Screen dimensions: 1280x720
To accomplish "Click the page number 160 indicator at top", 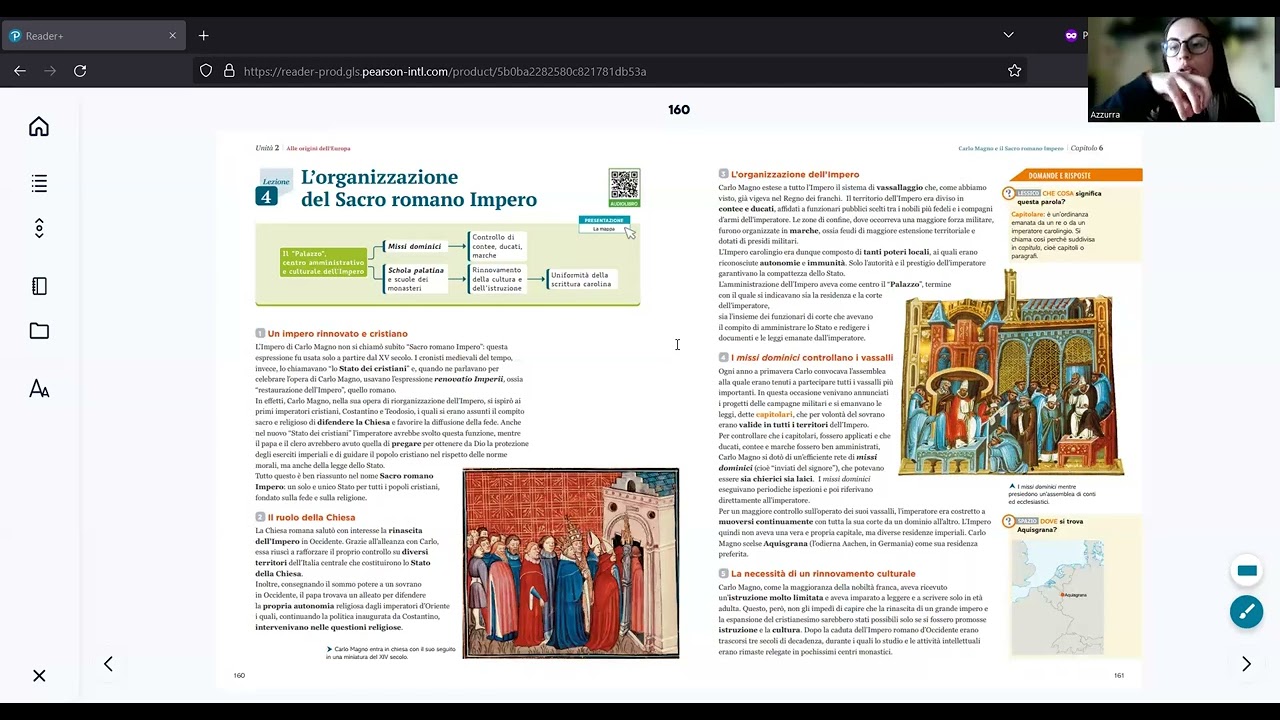I will [679, 110].
